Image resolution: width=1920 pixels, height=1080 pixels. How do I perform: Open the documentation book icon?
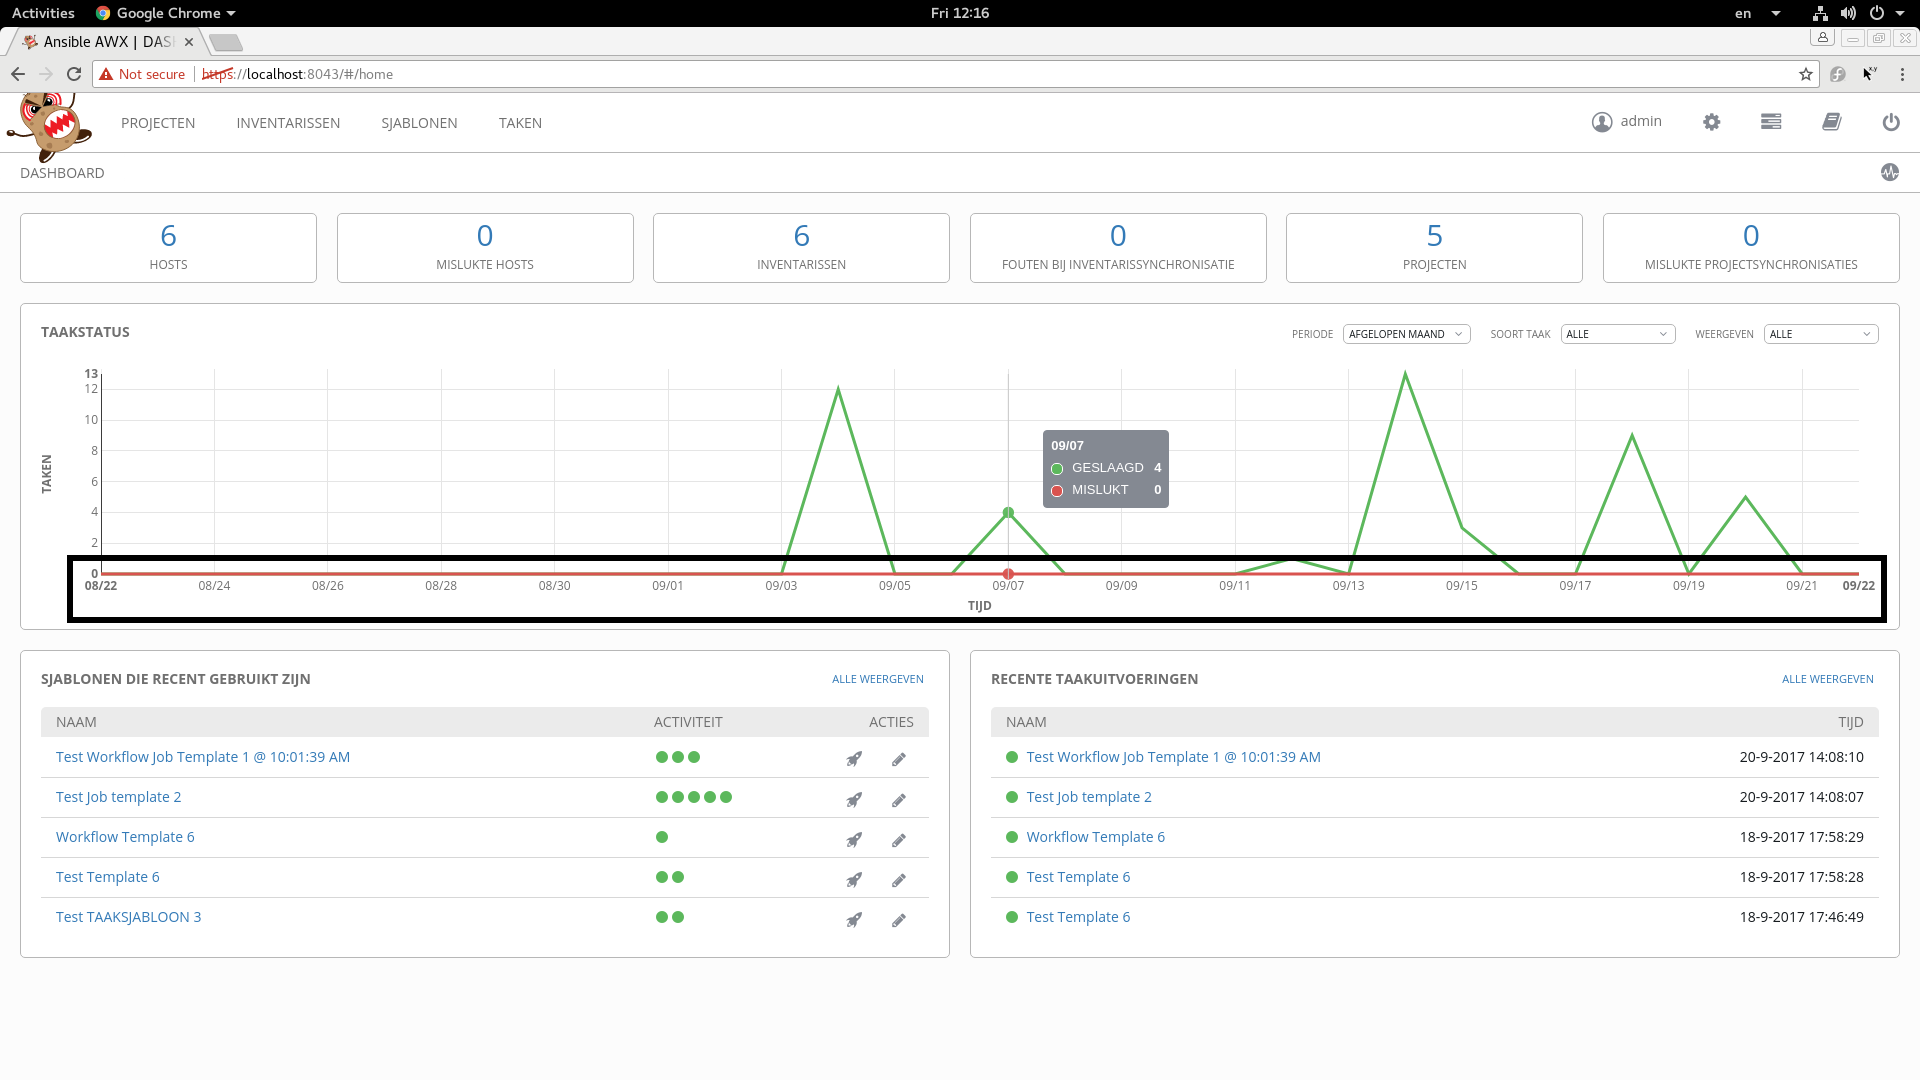click(x=1831, y=122)
